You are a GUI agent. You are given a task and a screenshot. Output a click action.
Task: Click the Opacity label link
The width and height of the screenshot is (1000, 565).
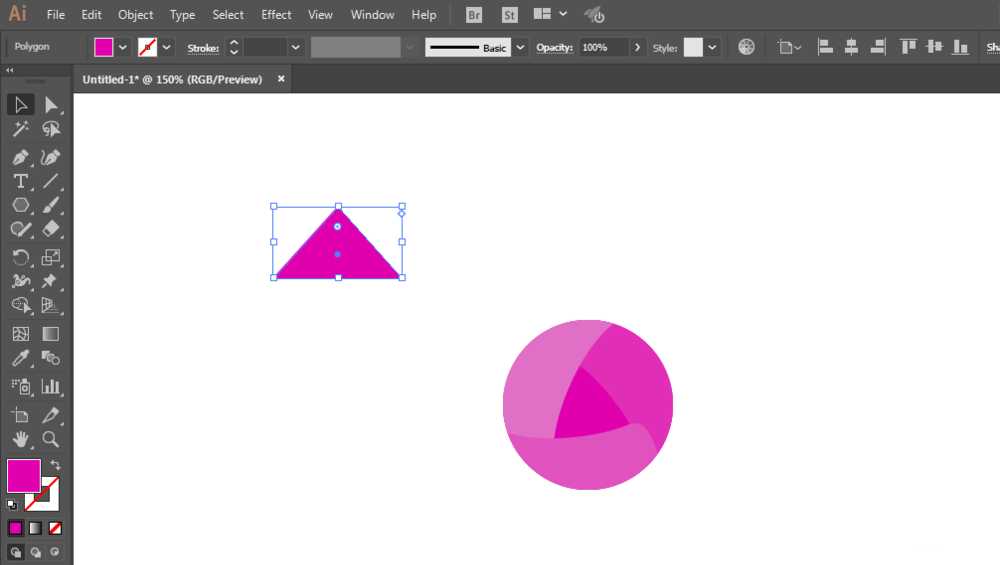(554, 48)
